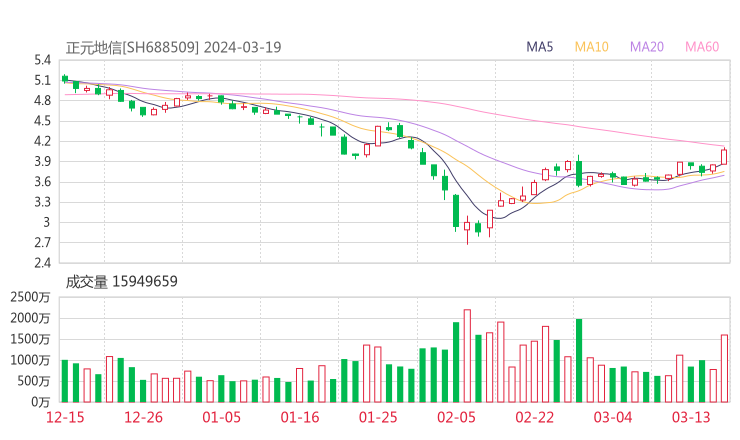
Task: Select the 01-16 date on x-axis
Action: [x=299, y=417]
